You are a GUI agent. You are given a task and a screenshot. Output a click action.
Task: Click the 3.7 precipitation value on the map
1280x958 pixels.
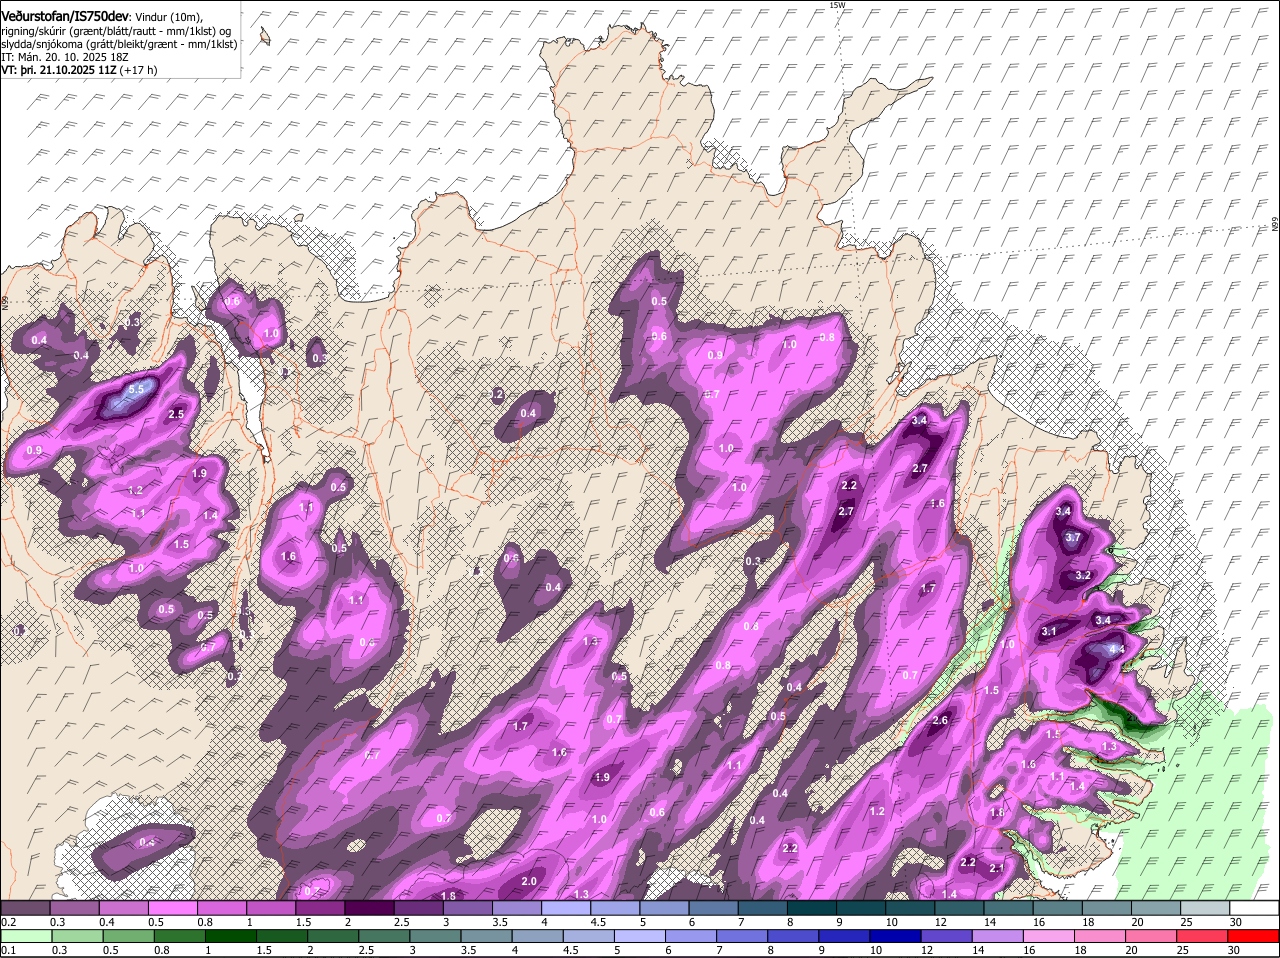click(x=1073, y=537)
